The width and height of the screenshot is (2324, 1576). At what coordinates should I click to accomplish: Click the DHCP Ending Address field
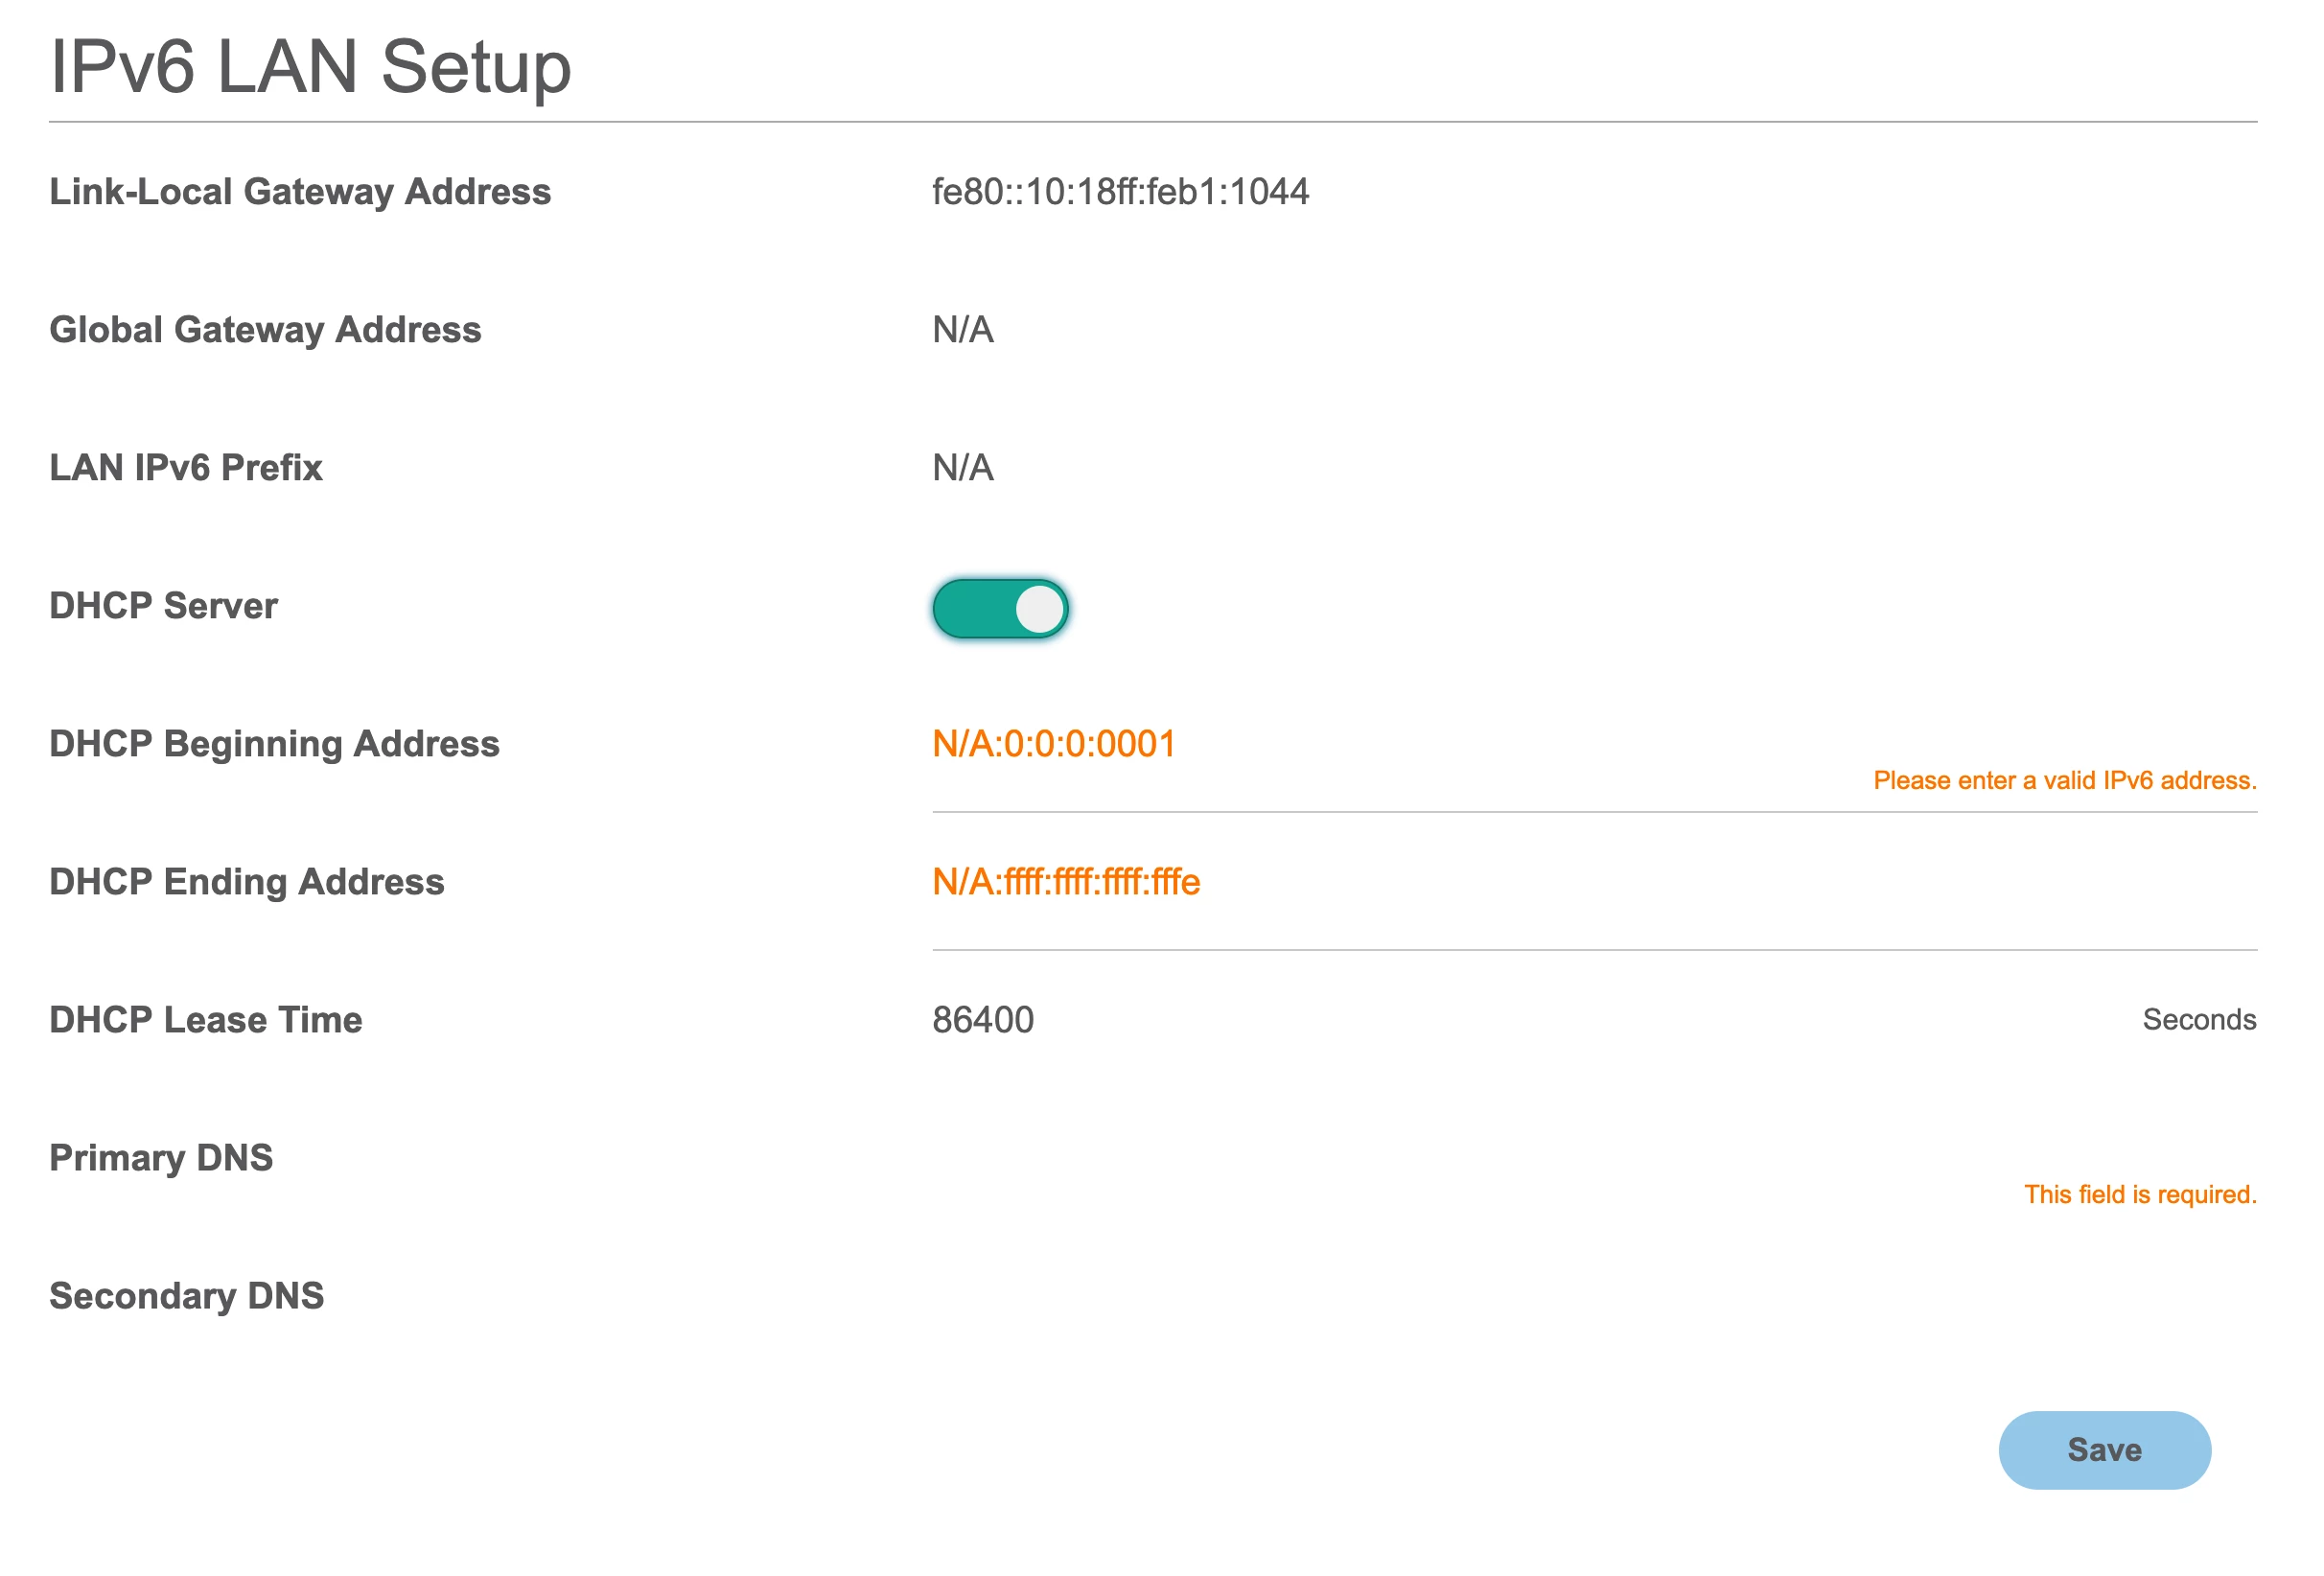(1065, 882)
